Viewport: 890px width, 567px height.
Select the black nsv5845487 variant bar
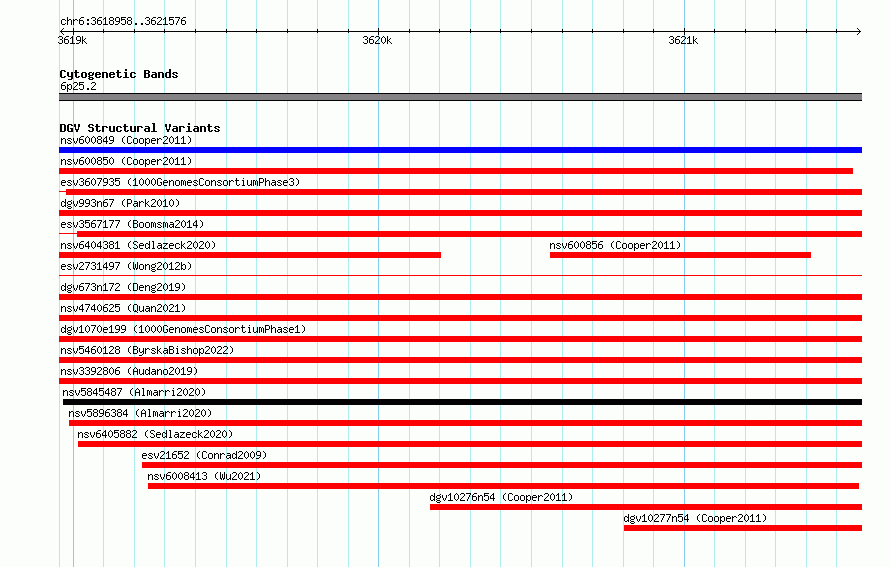pyautogui.click(x=462, y=402)
